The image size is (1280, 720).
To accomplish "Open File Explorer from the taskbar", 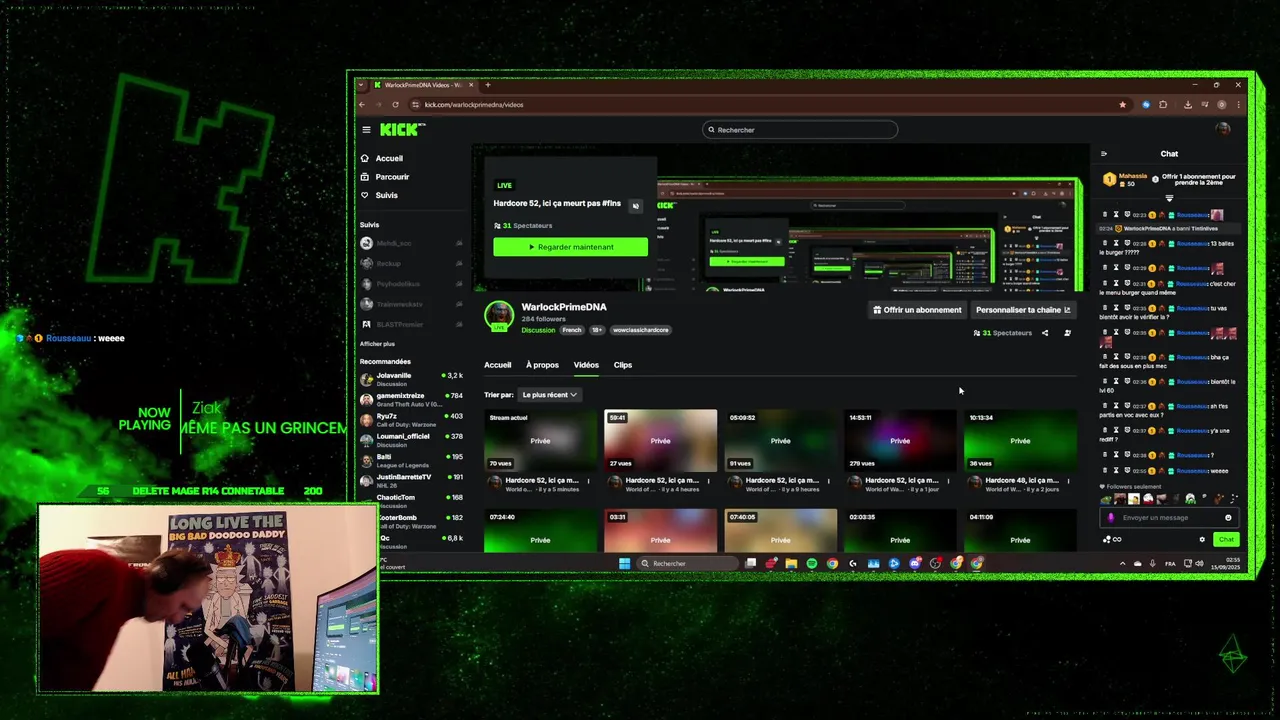I will pyautogui.click(x=791, y=564).
